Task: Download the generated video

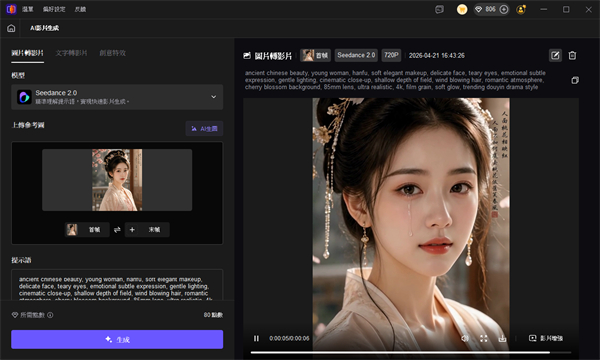Action: point(502,338)
